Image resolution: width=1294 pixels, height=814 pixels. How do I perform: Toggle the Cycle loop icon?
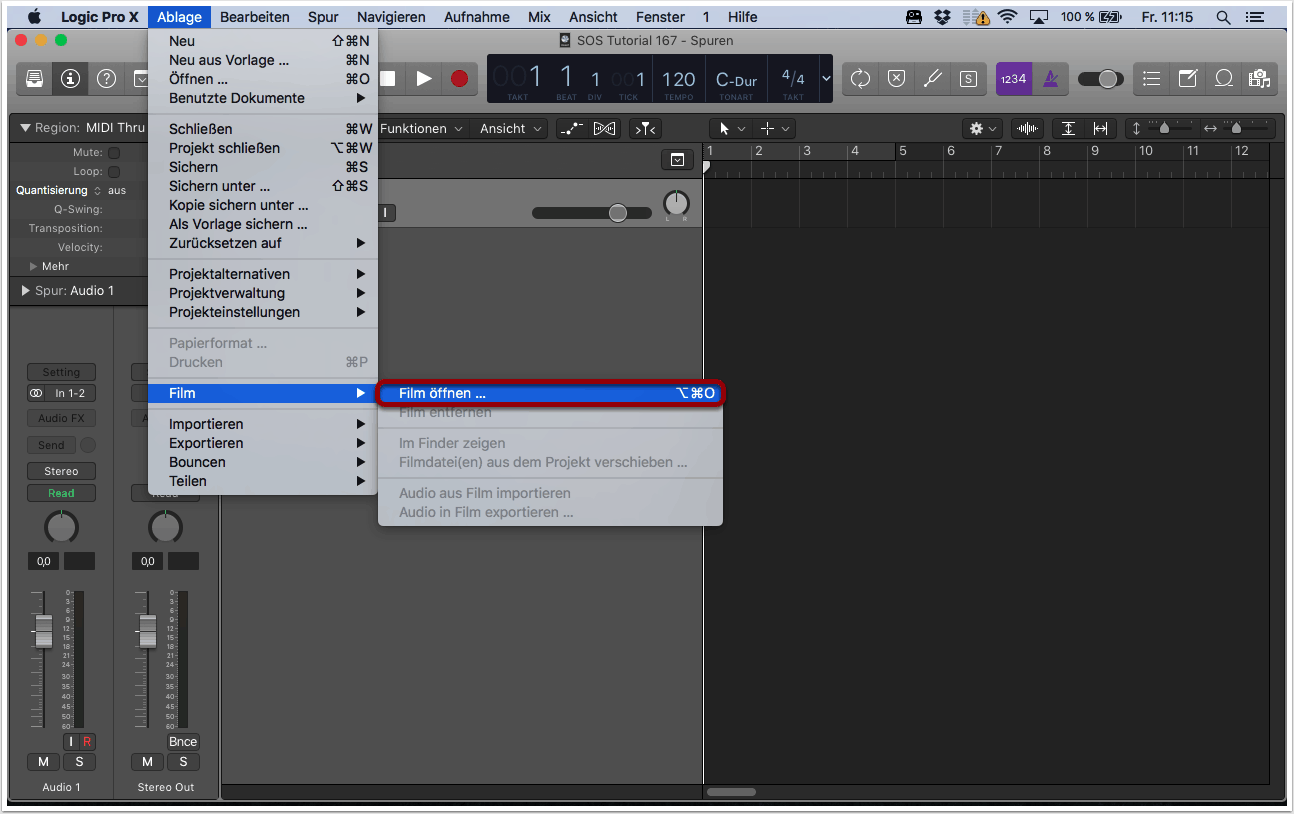pos(860,79)
